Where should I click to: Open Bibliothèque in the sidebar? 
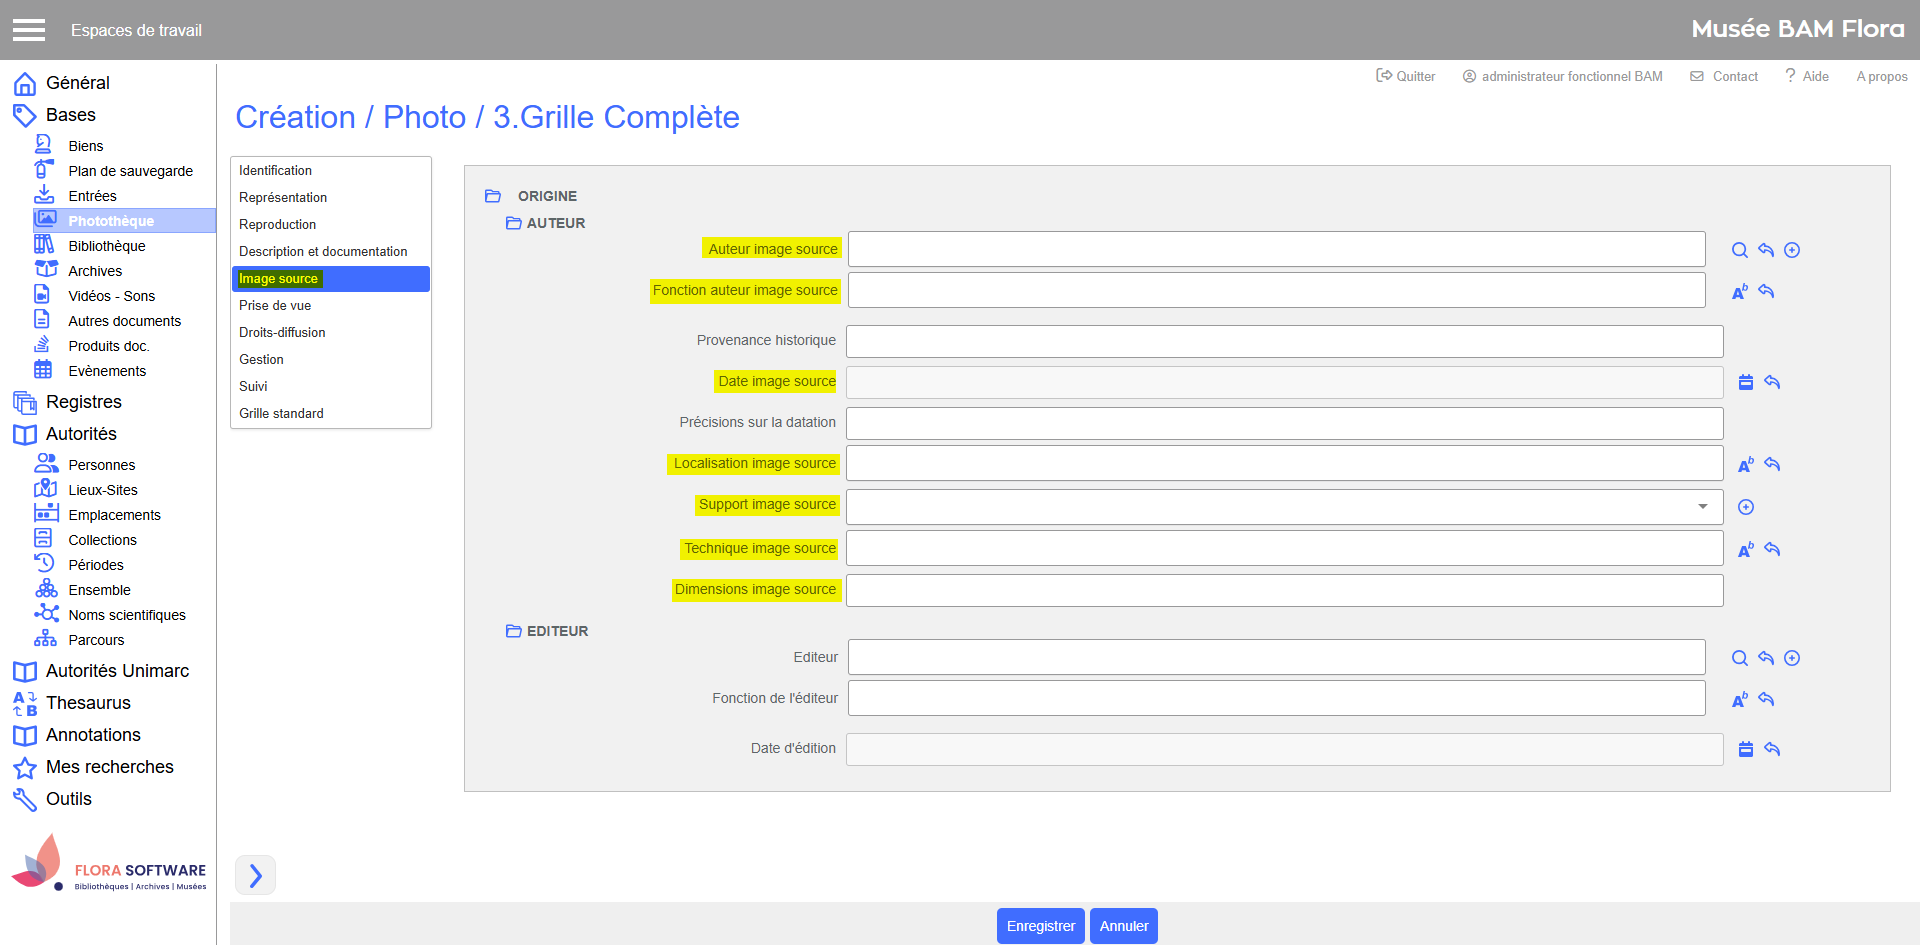pyautogui.click(x=107, y=246)
